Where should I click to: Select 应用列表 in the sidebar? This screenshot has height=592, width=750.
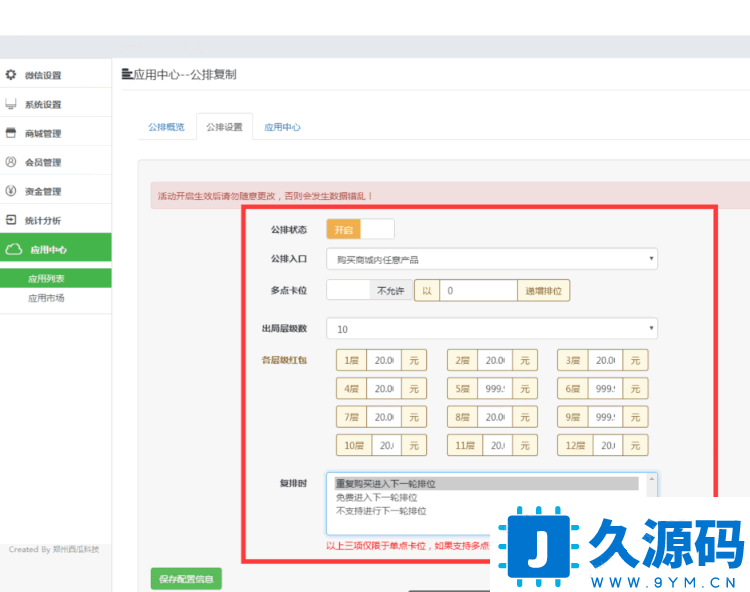(46, 279)
